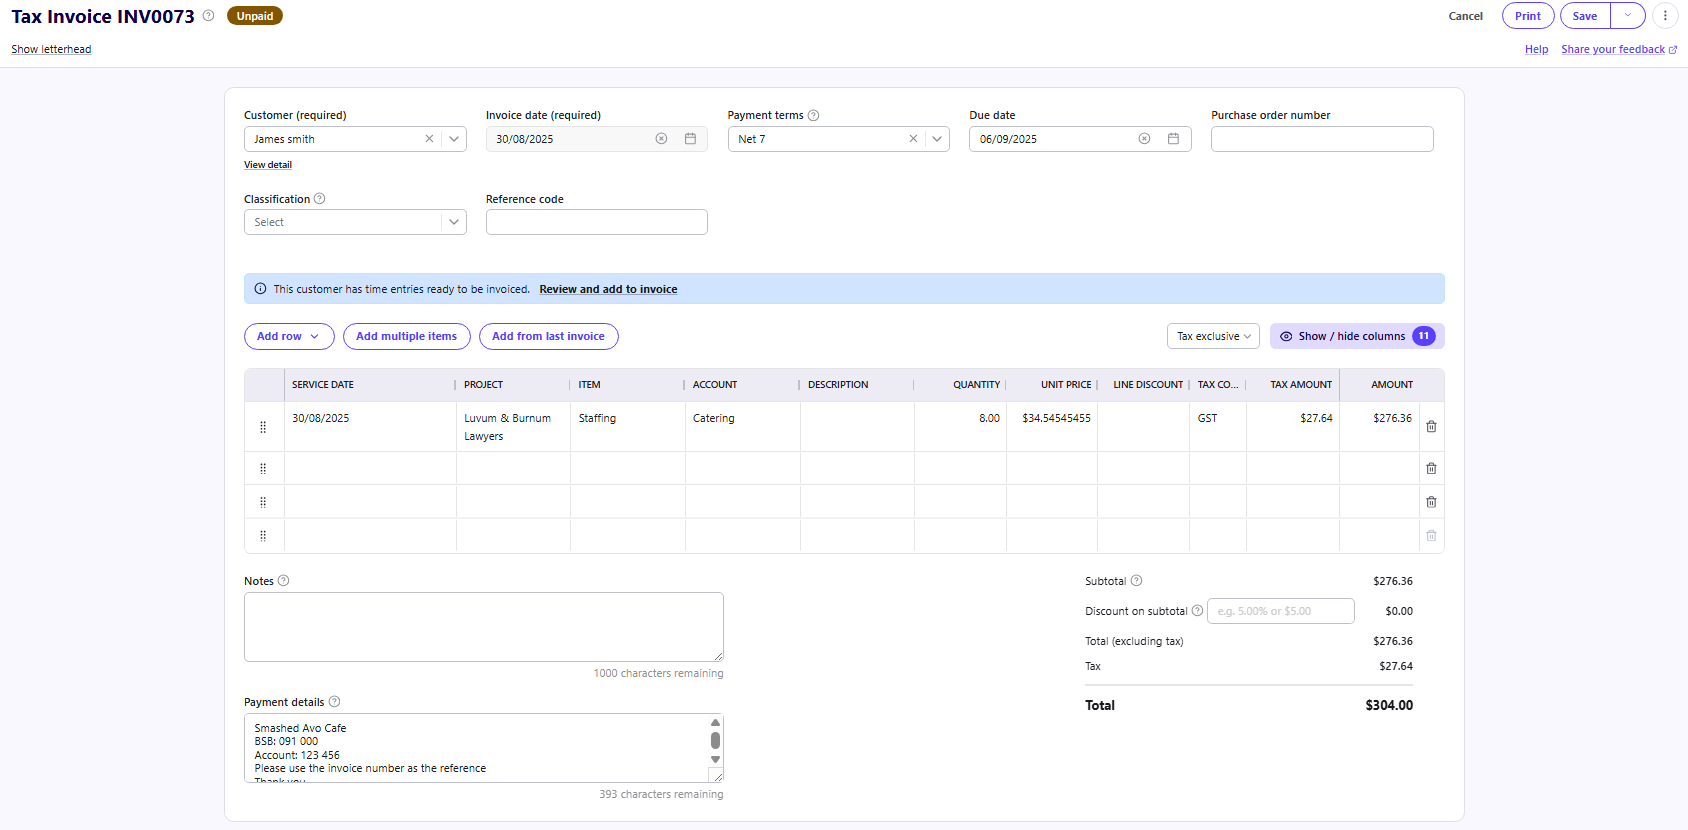Click the Reference code field
1688x830 pixels.
[x=597, y=222]
